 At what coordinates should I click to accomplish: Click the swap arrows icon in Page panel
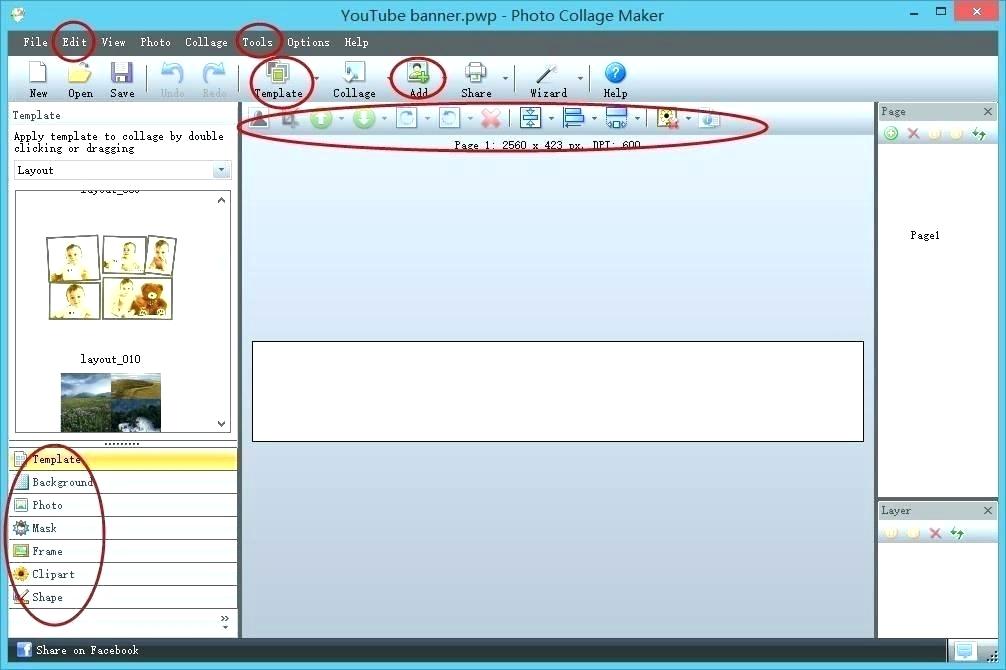pyautogui.click(x=978, y=133)
